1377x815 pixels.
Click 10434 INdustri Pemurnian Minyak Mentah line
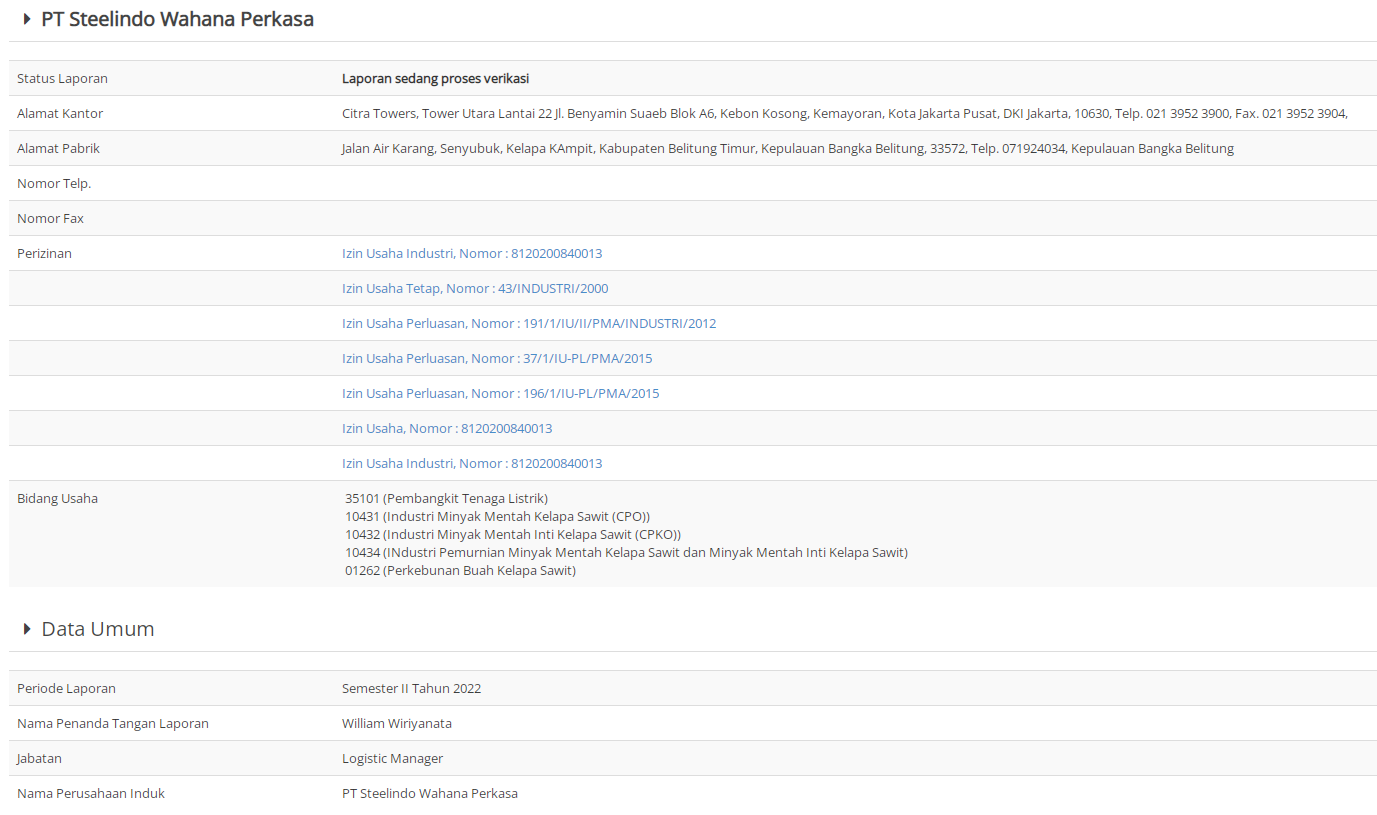[627, 552]
